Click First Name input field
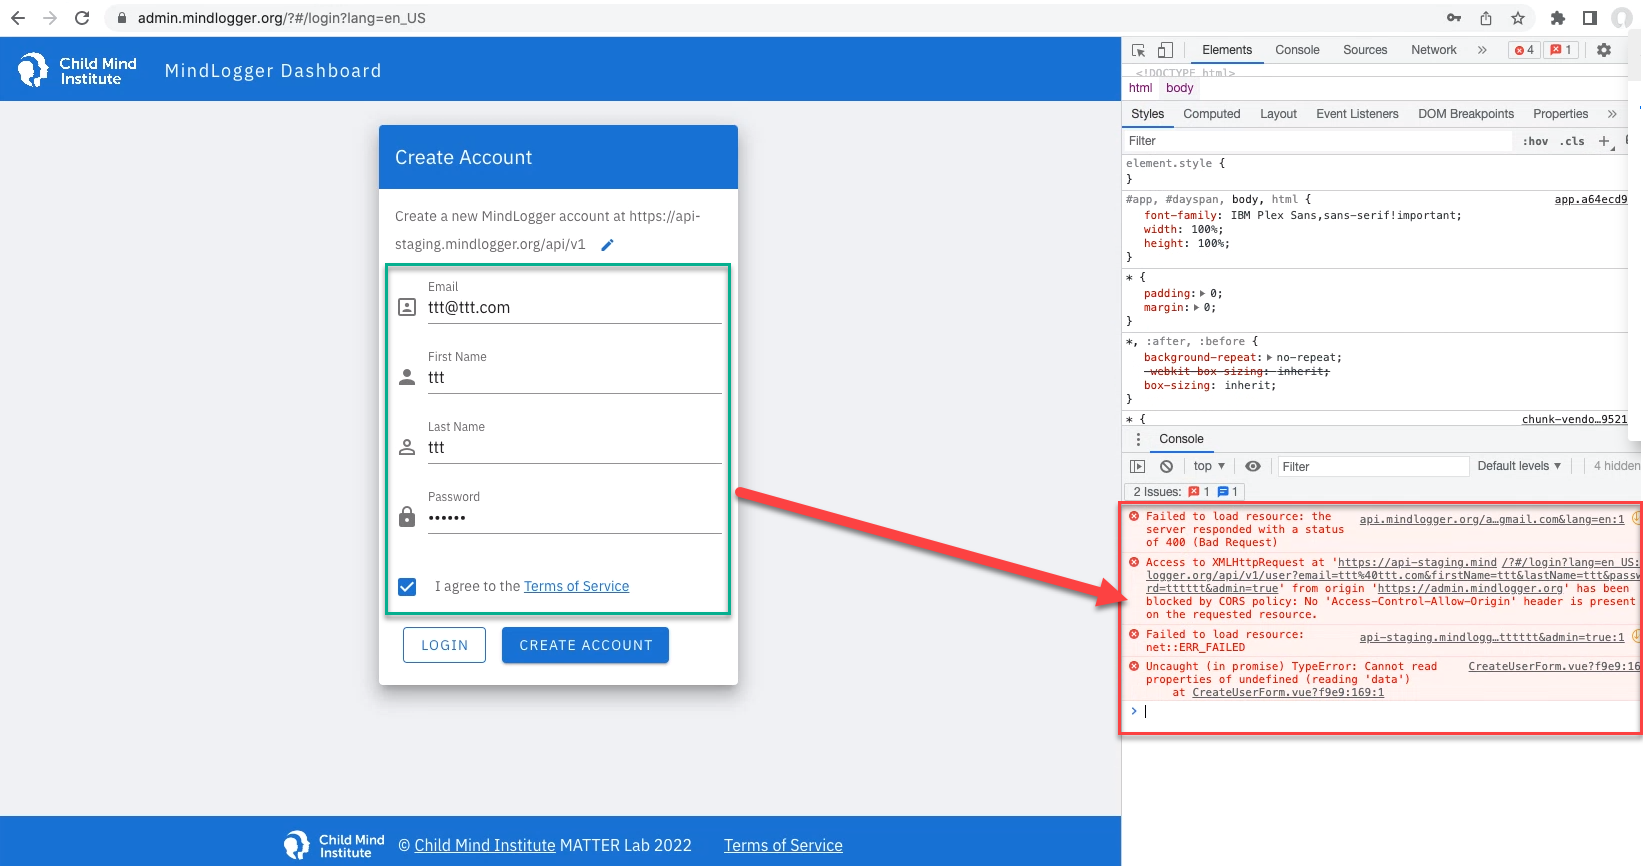1643x866 pixels. click(574, 378)
